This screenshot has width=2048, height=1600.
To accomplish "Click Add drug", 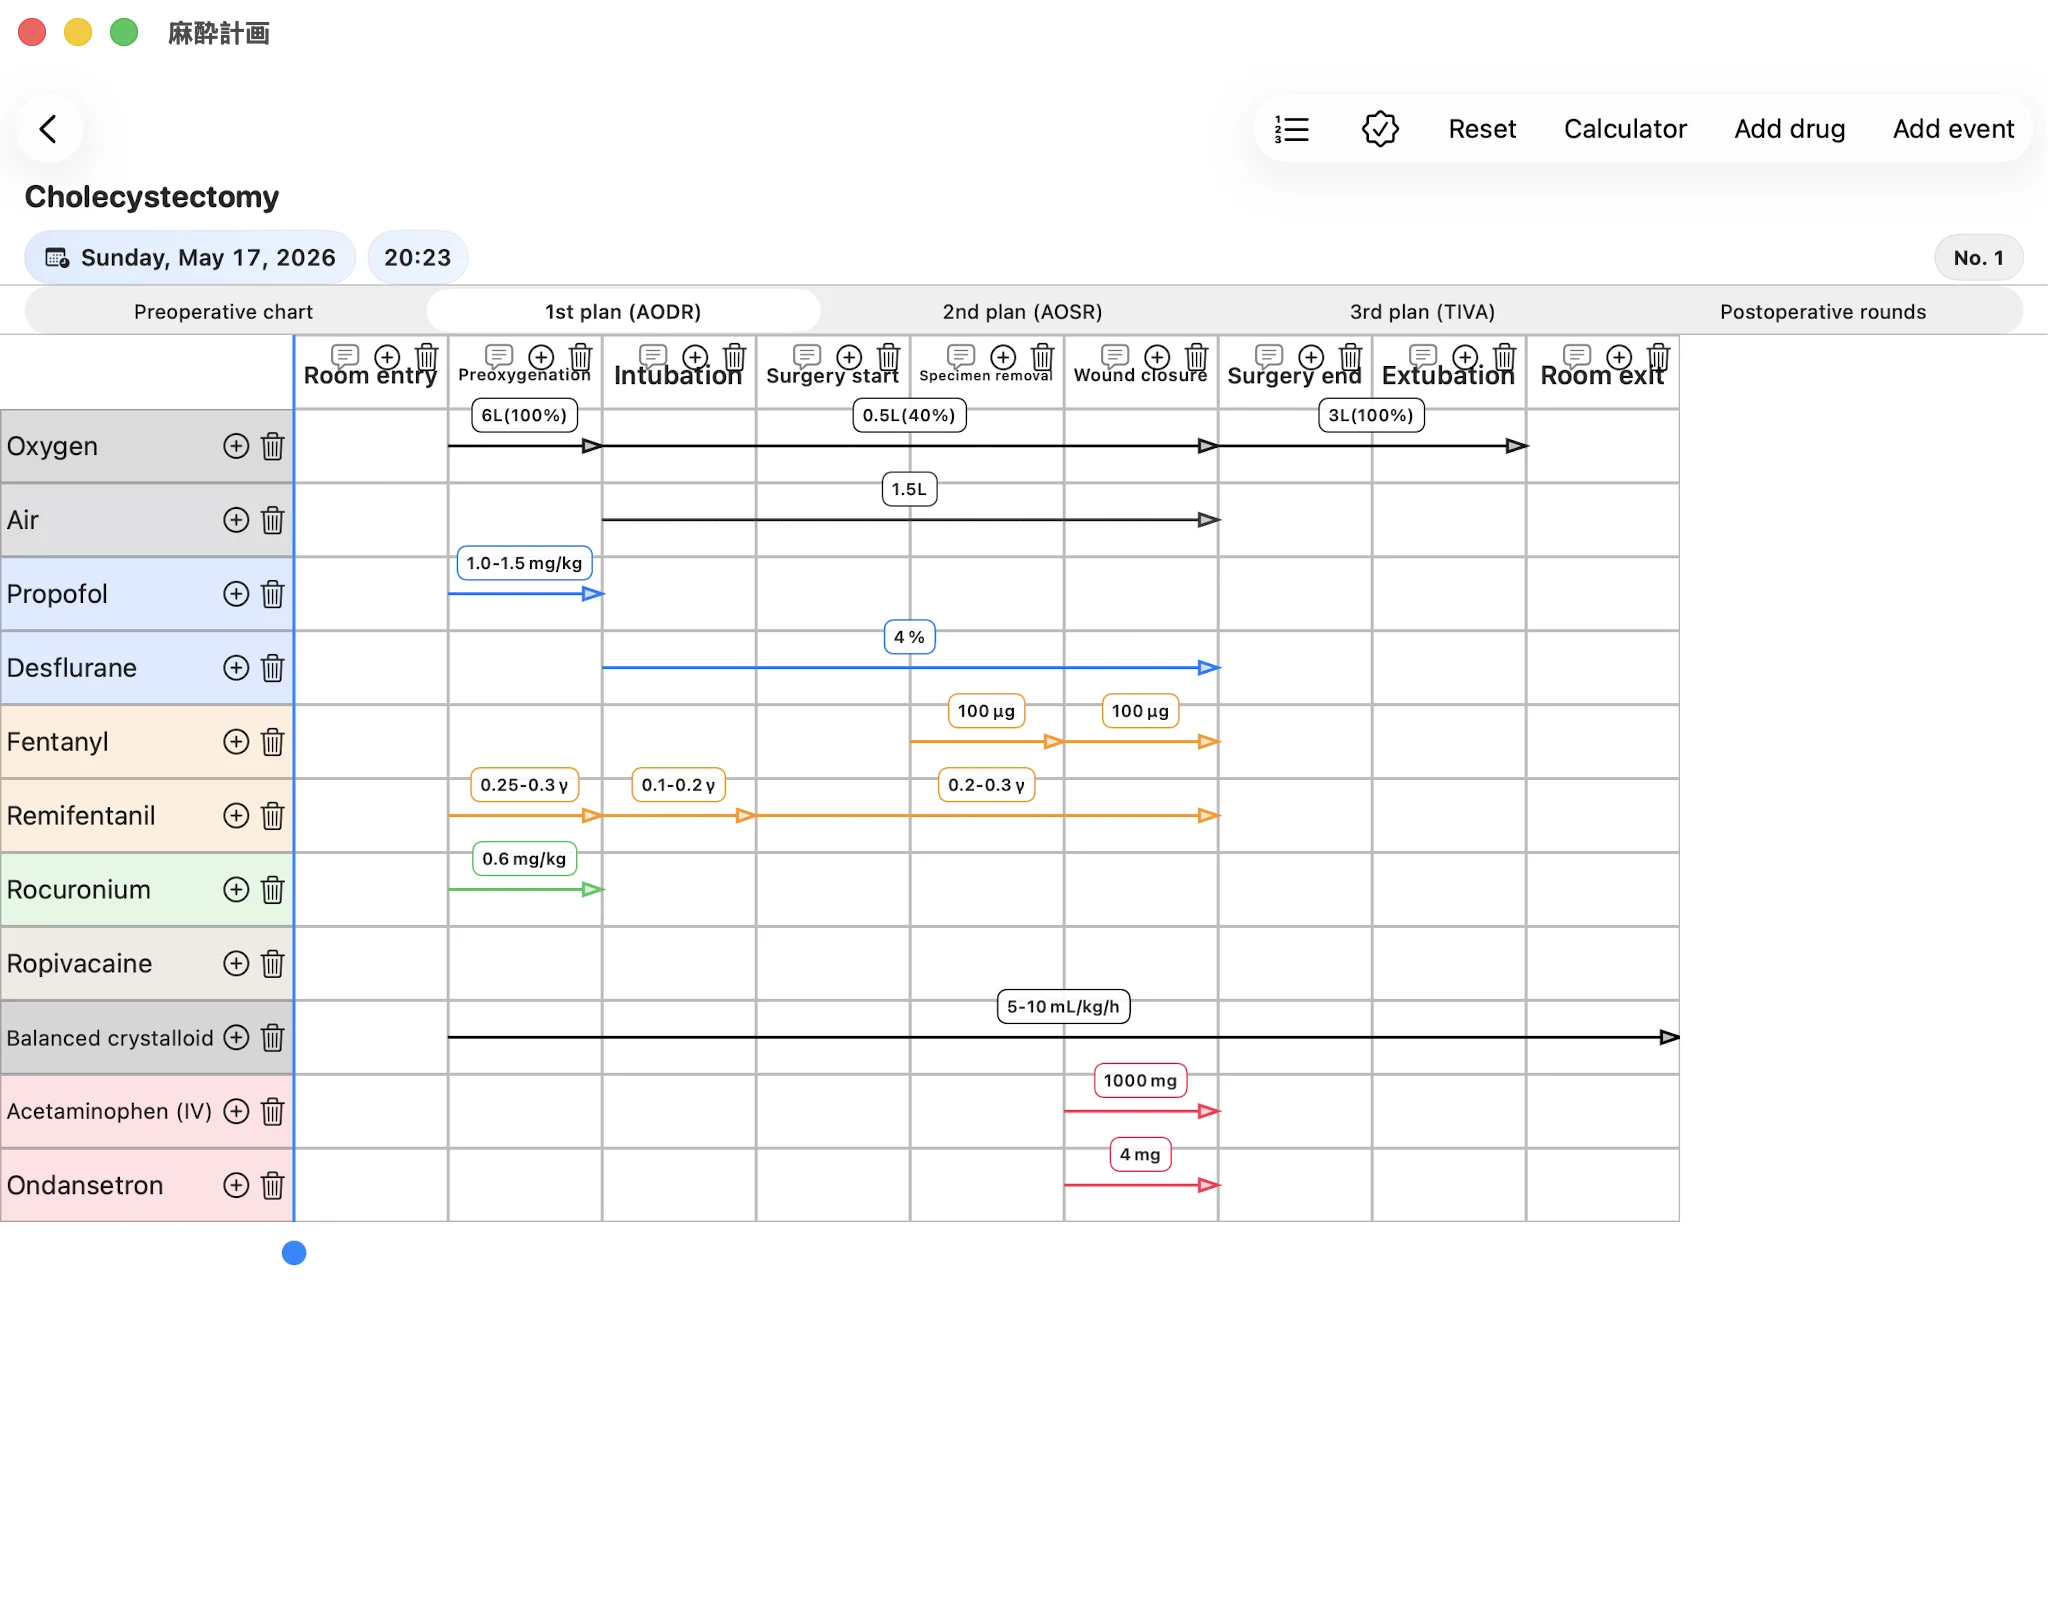I will click(1789, 129).
